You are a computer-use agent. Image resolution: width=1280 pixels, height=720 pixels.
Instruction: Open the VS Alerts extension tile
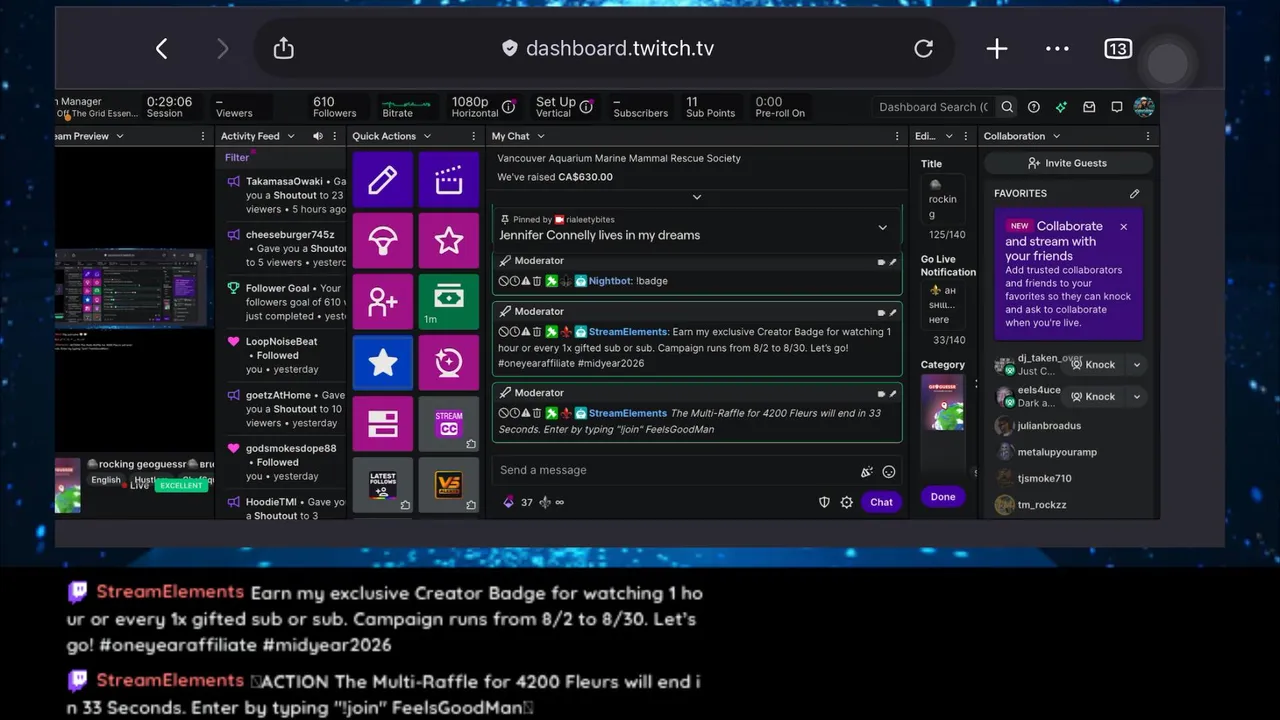449,484
